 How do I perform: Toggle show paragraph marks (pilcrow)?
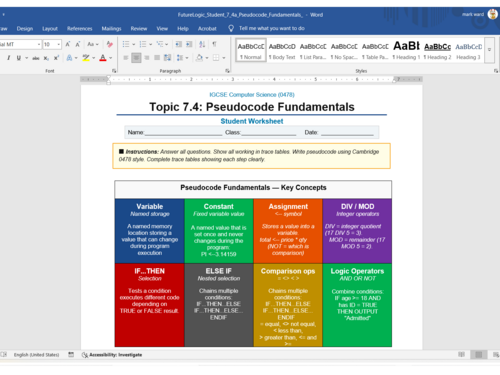pos(214,44)
